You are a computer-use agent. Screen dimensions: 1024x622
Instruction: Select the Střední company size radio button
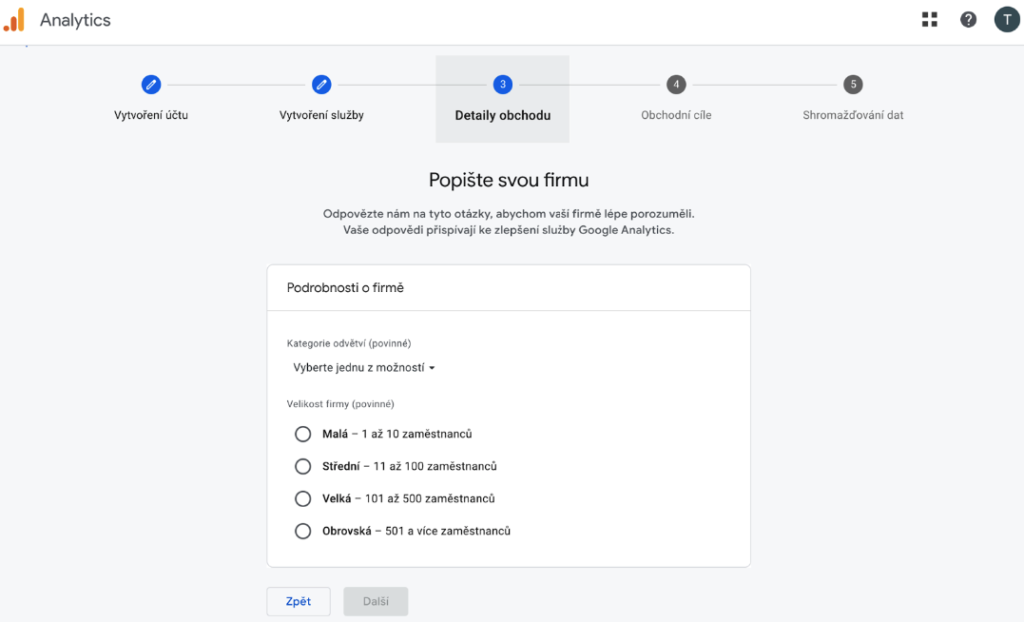coord(303,466)
